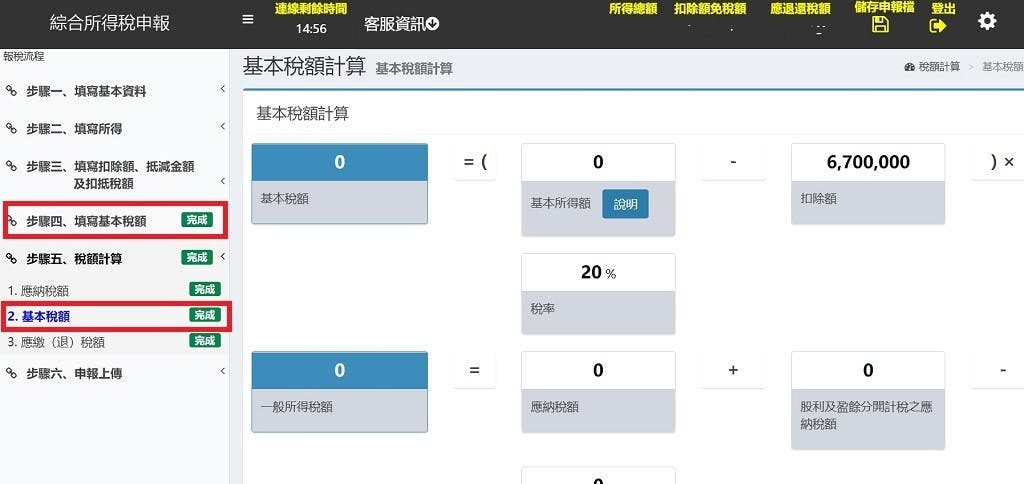The height and width of the screenshot is (484, 1024).
Task: Click the link icon beside 步驟二
Action: click(x=11, y=129)
